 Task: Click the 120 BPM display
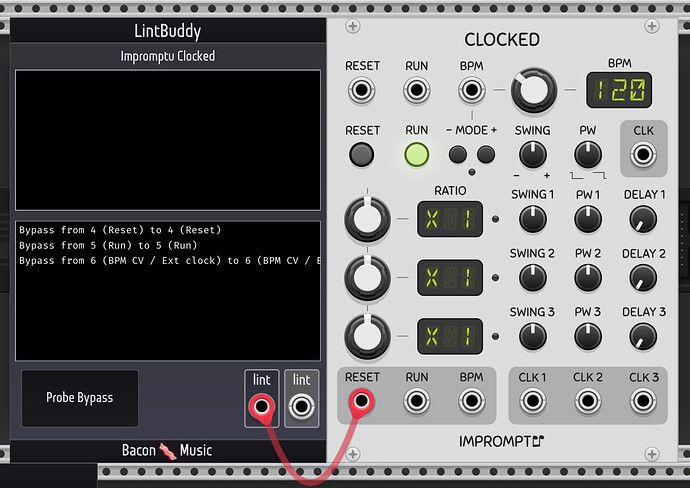(619, 90)
